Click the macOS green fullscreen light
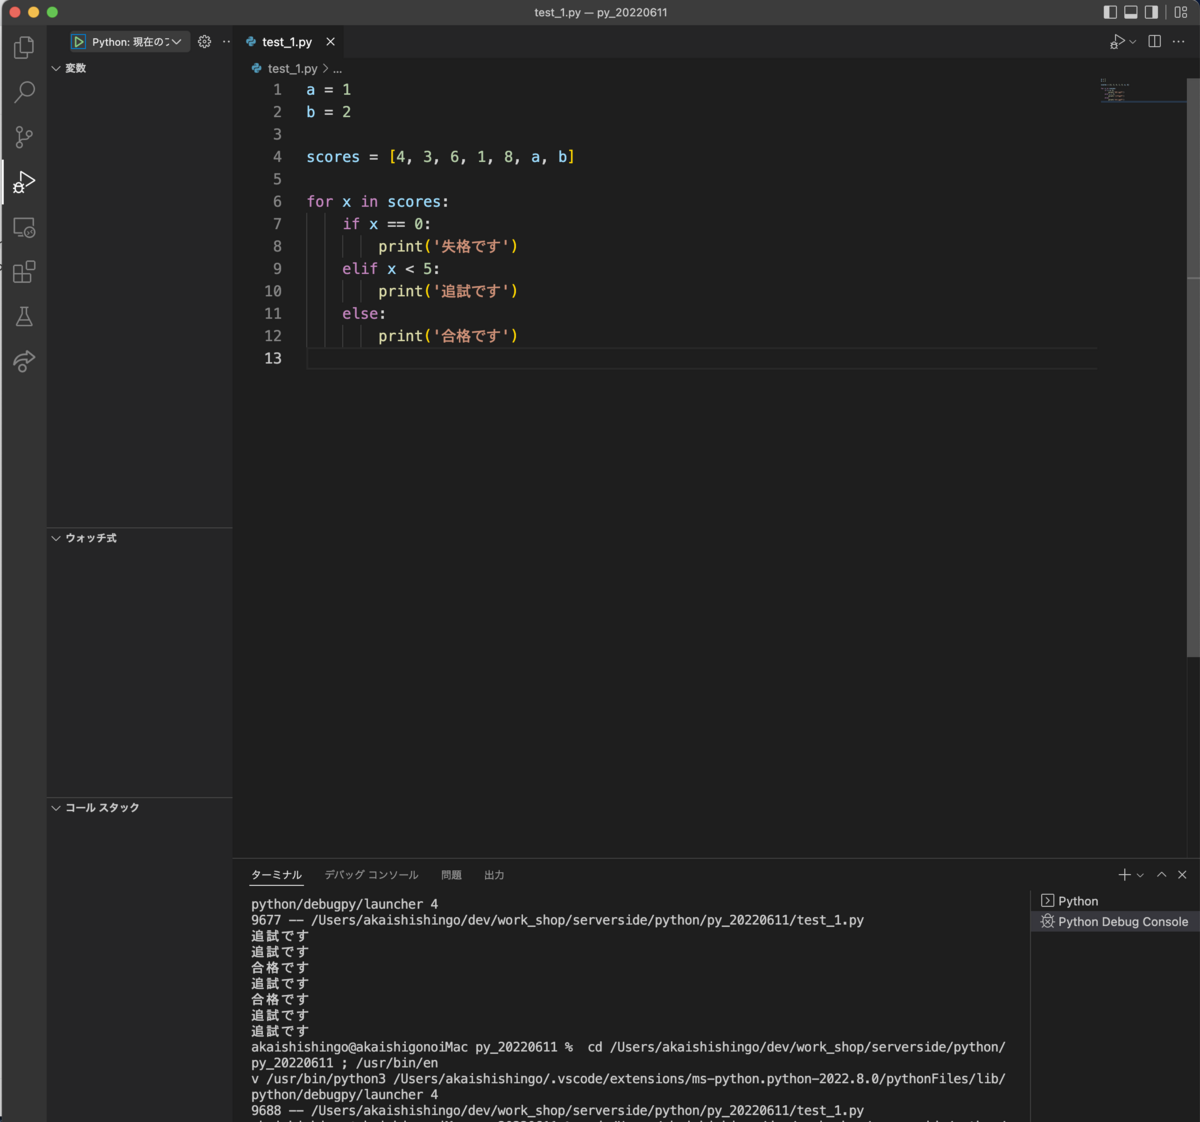1200x1122 pixels. (x=50, y=12)
